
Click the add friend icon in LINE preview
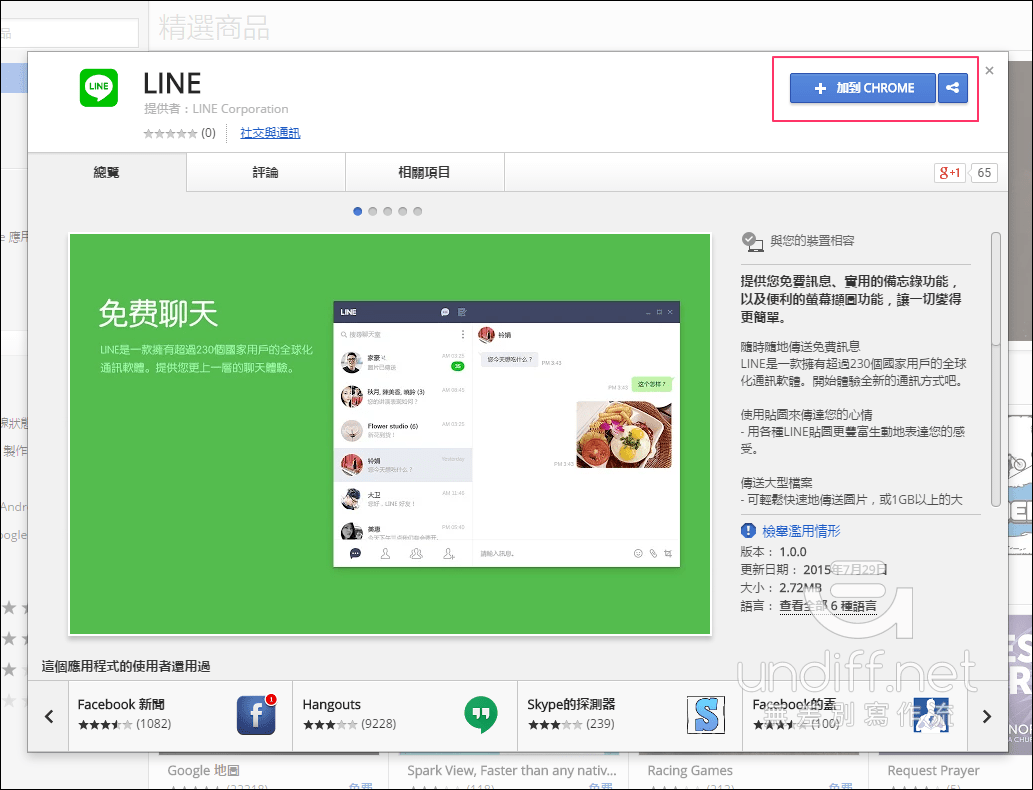[449, 553]
